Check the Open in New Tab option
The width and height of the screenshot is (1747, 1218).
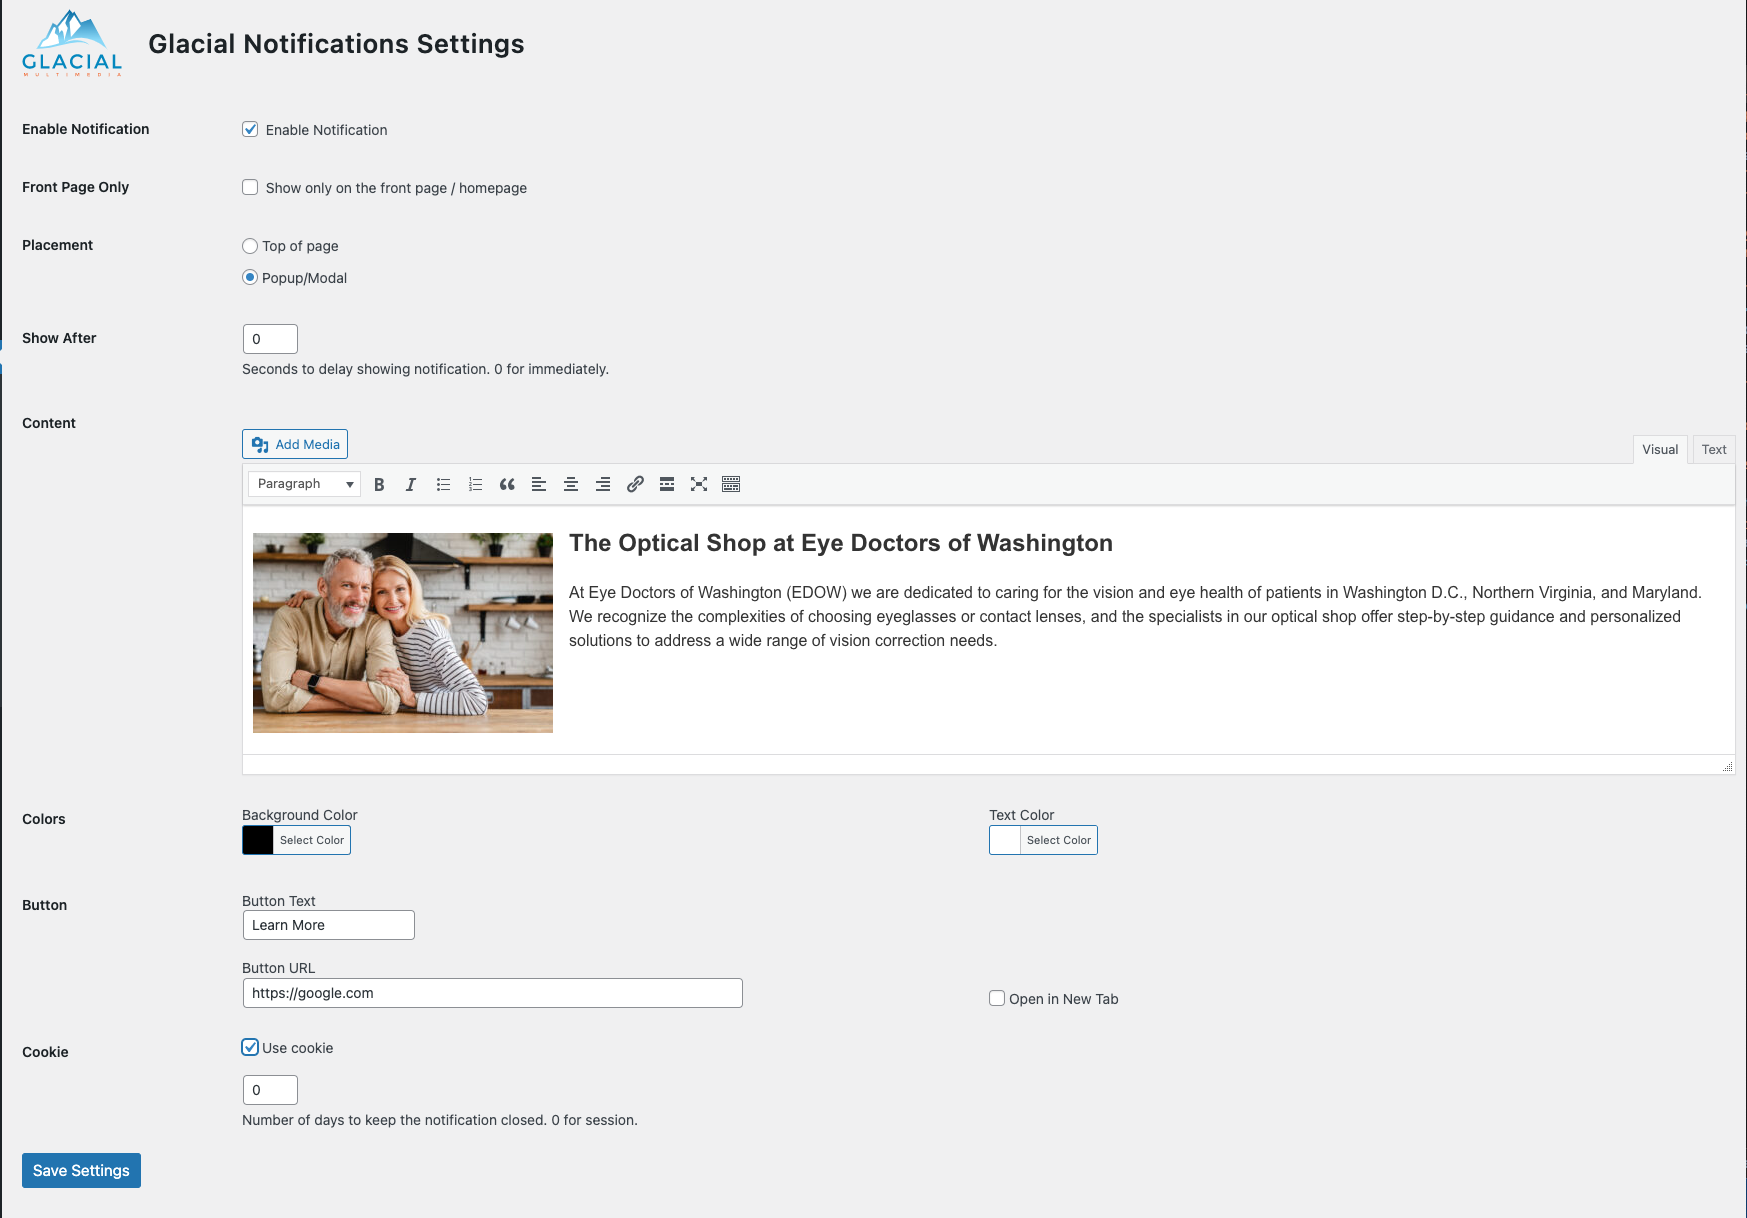(997, 998)
